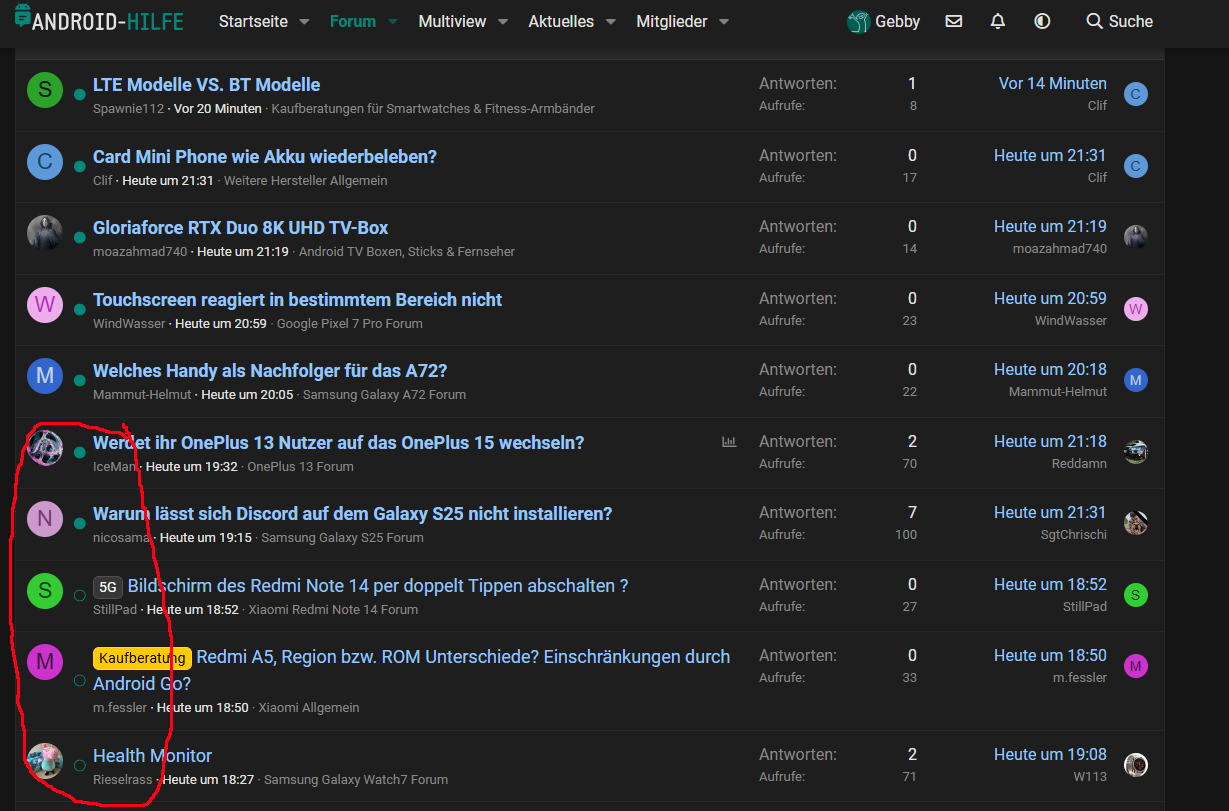1229x811 pixels.
Task: Expand the Multiview dropdown arrow
Action: [x=503, y=22]
